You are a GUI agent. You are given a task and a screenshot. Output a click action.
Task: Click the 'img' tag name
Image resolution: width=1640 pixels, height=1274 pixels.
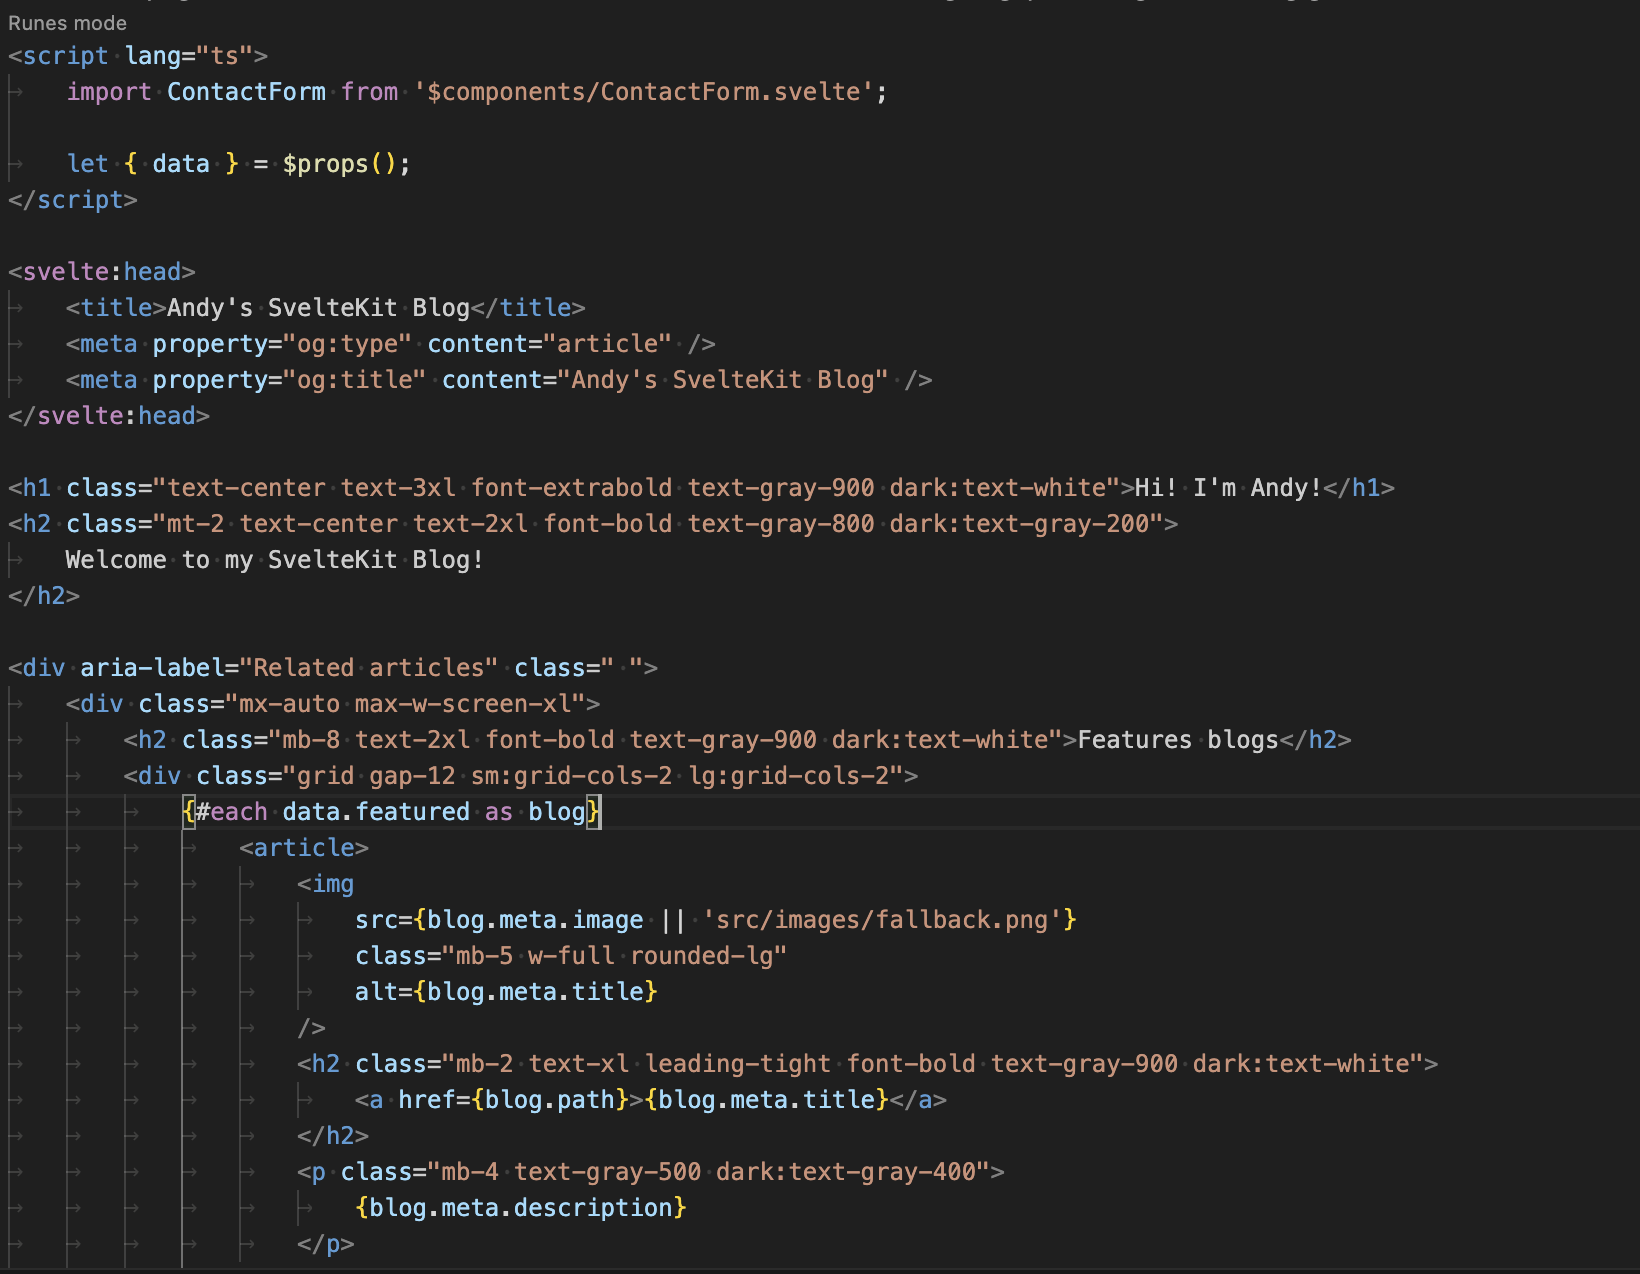tap(333, 884)
